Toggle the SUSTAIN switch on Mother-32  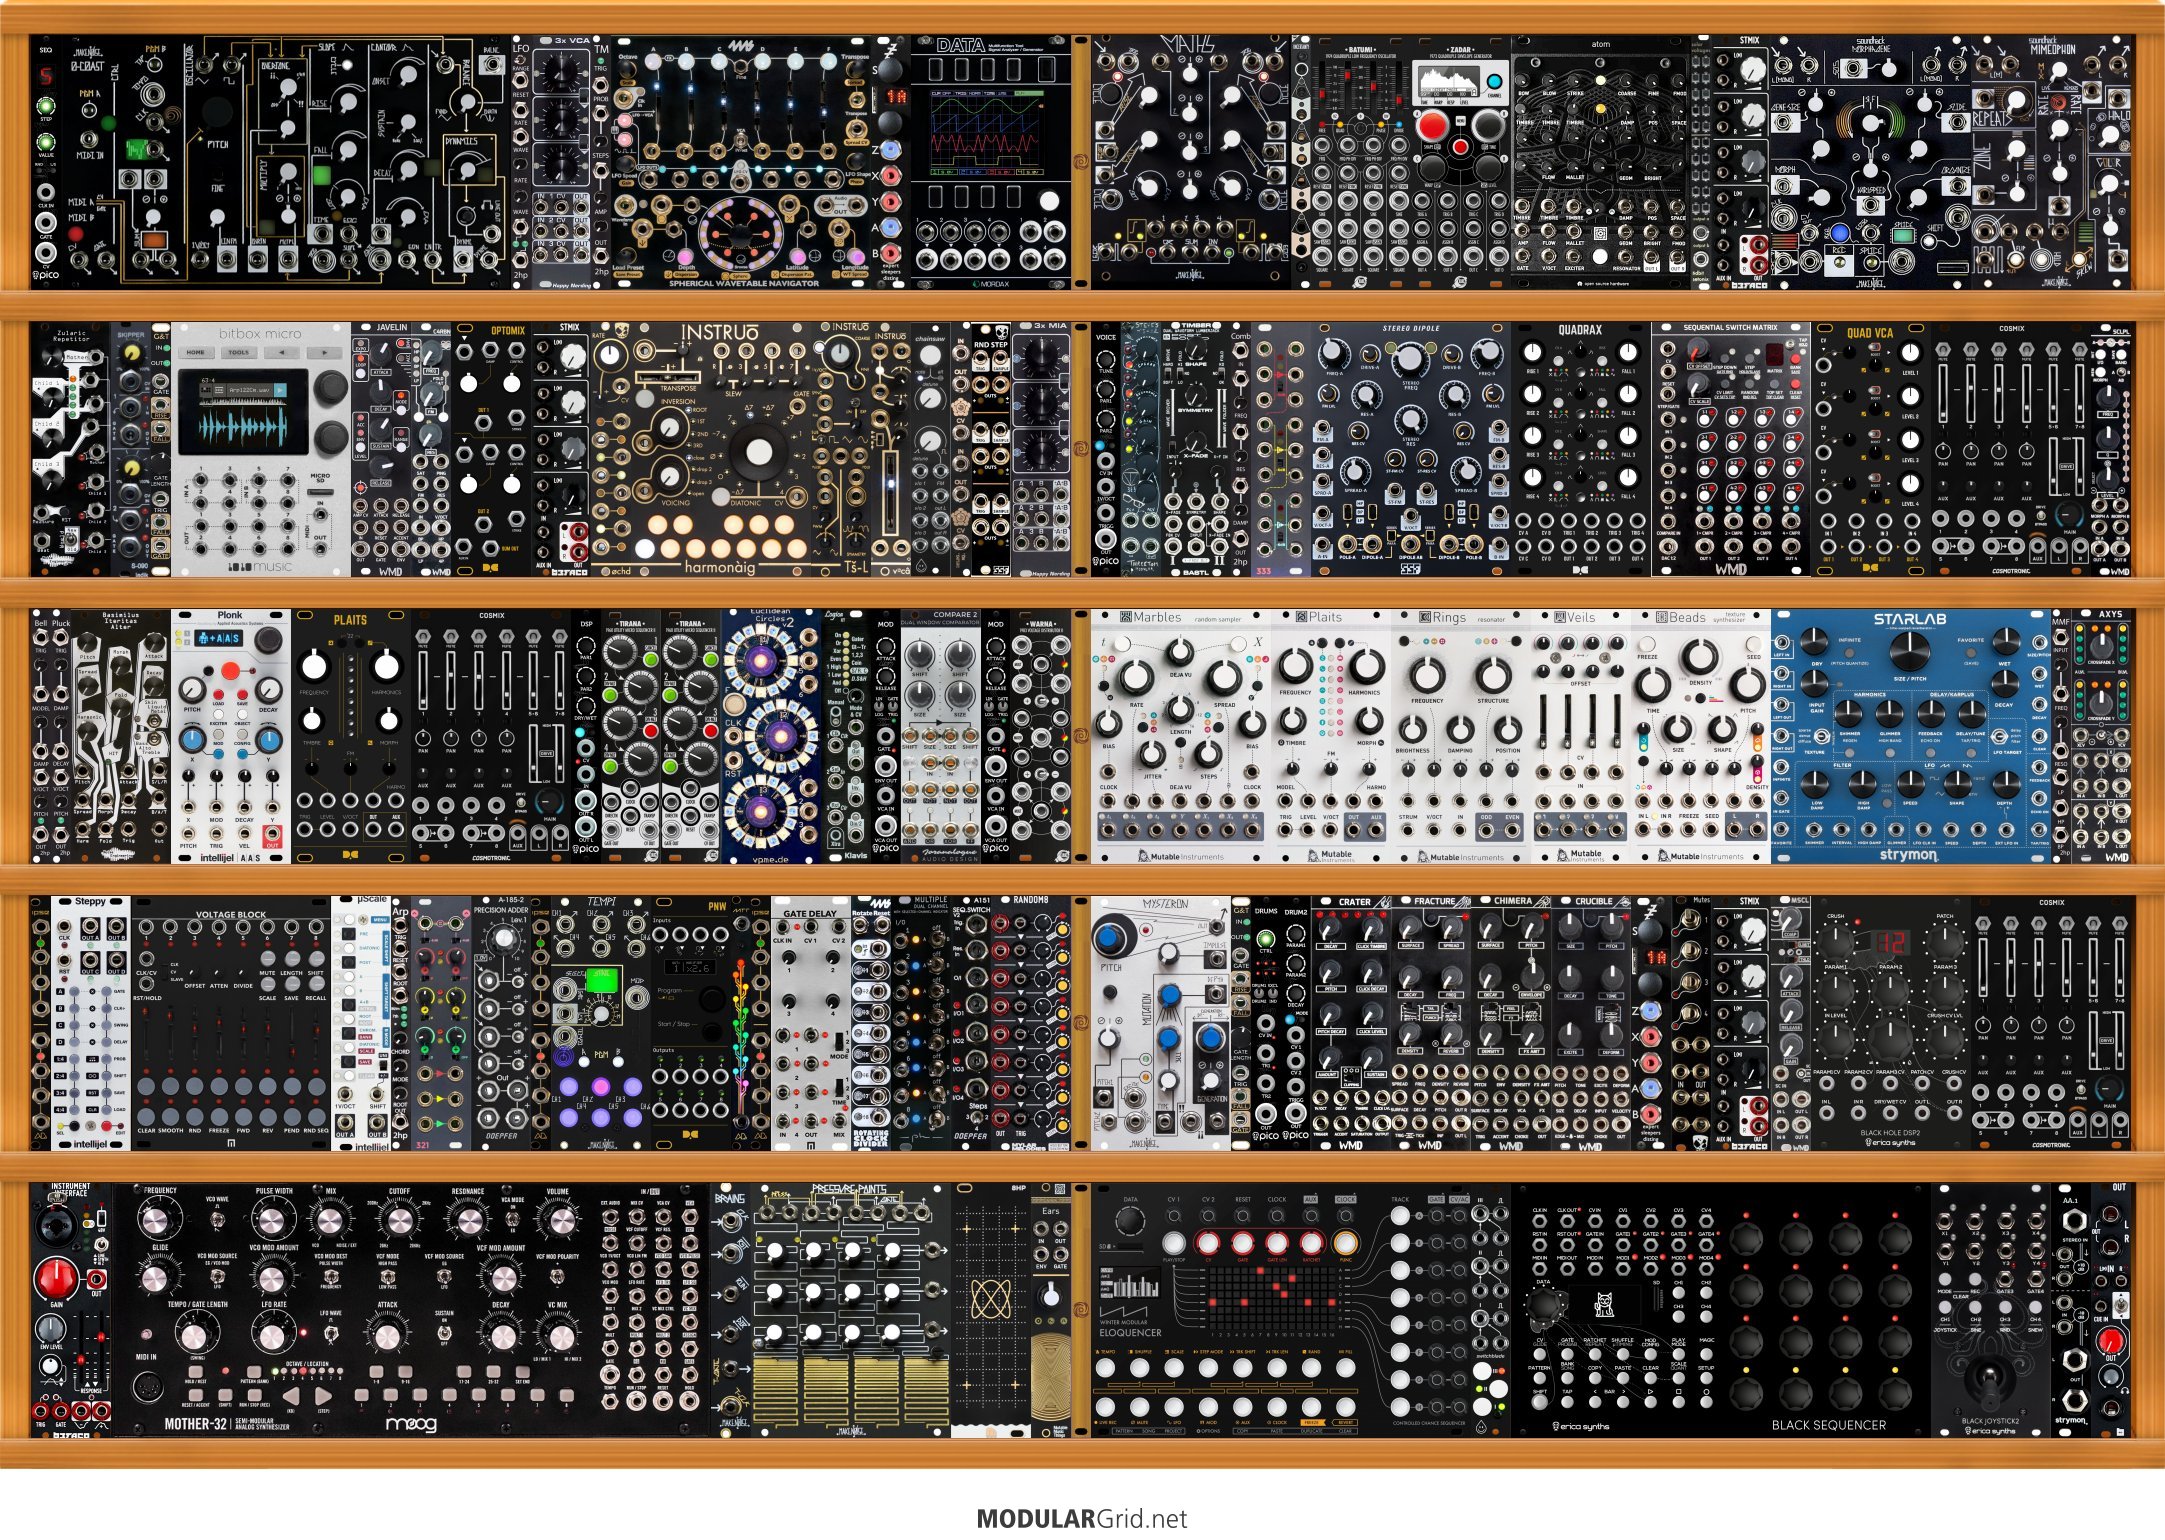coord(444,1331)
